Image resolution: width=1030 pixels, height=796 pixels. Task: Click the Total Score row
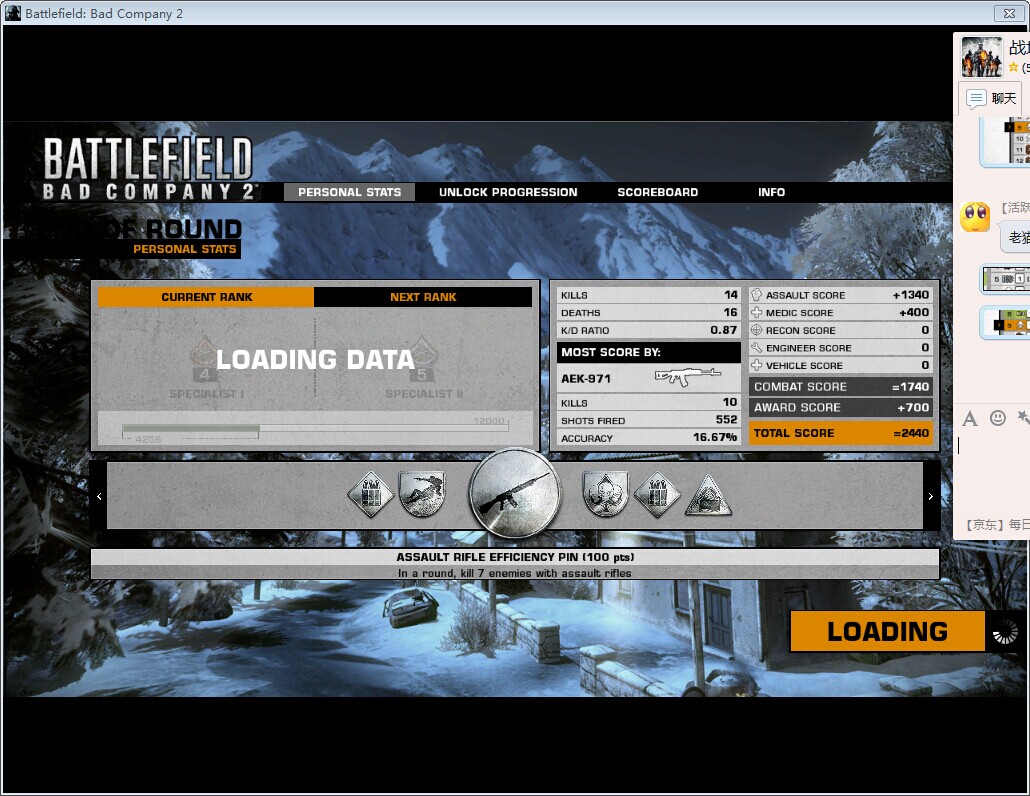click(x=841, y=433)
